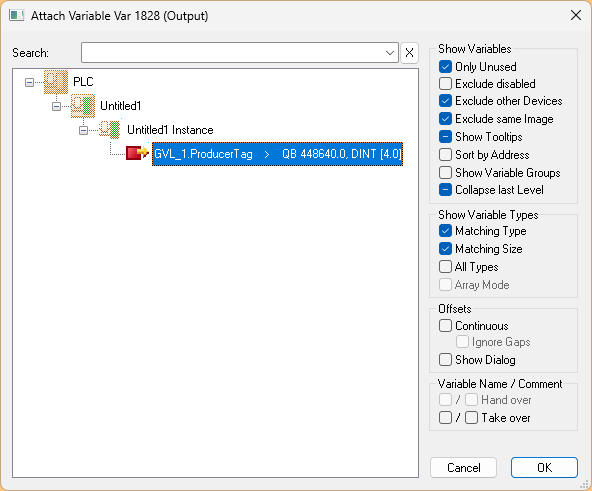
Task: Click the PLC node icon in tree
Action: (x=56, y=82)
